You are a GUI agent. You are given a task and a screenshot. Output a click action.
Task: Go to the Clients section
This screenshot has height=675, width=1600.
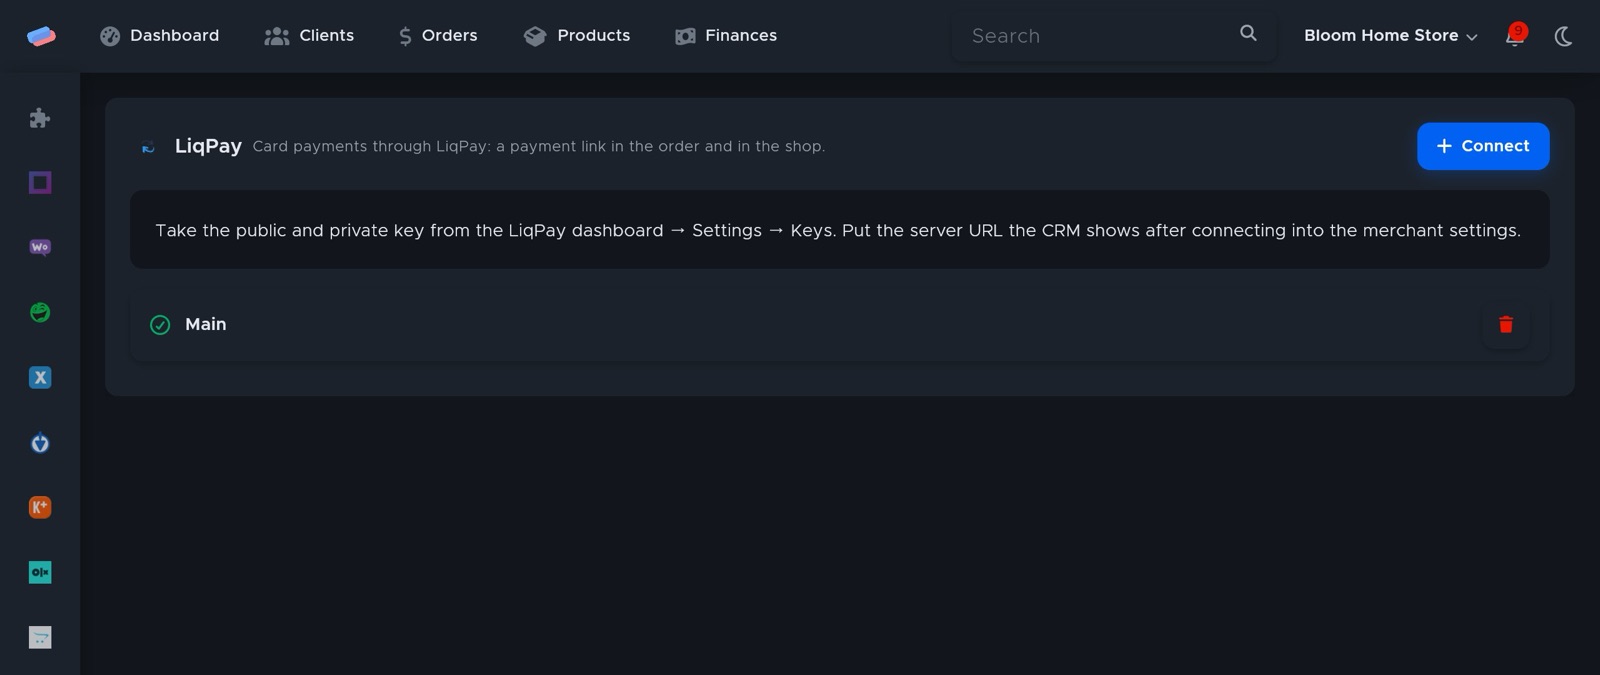[x=309, y=36]
